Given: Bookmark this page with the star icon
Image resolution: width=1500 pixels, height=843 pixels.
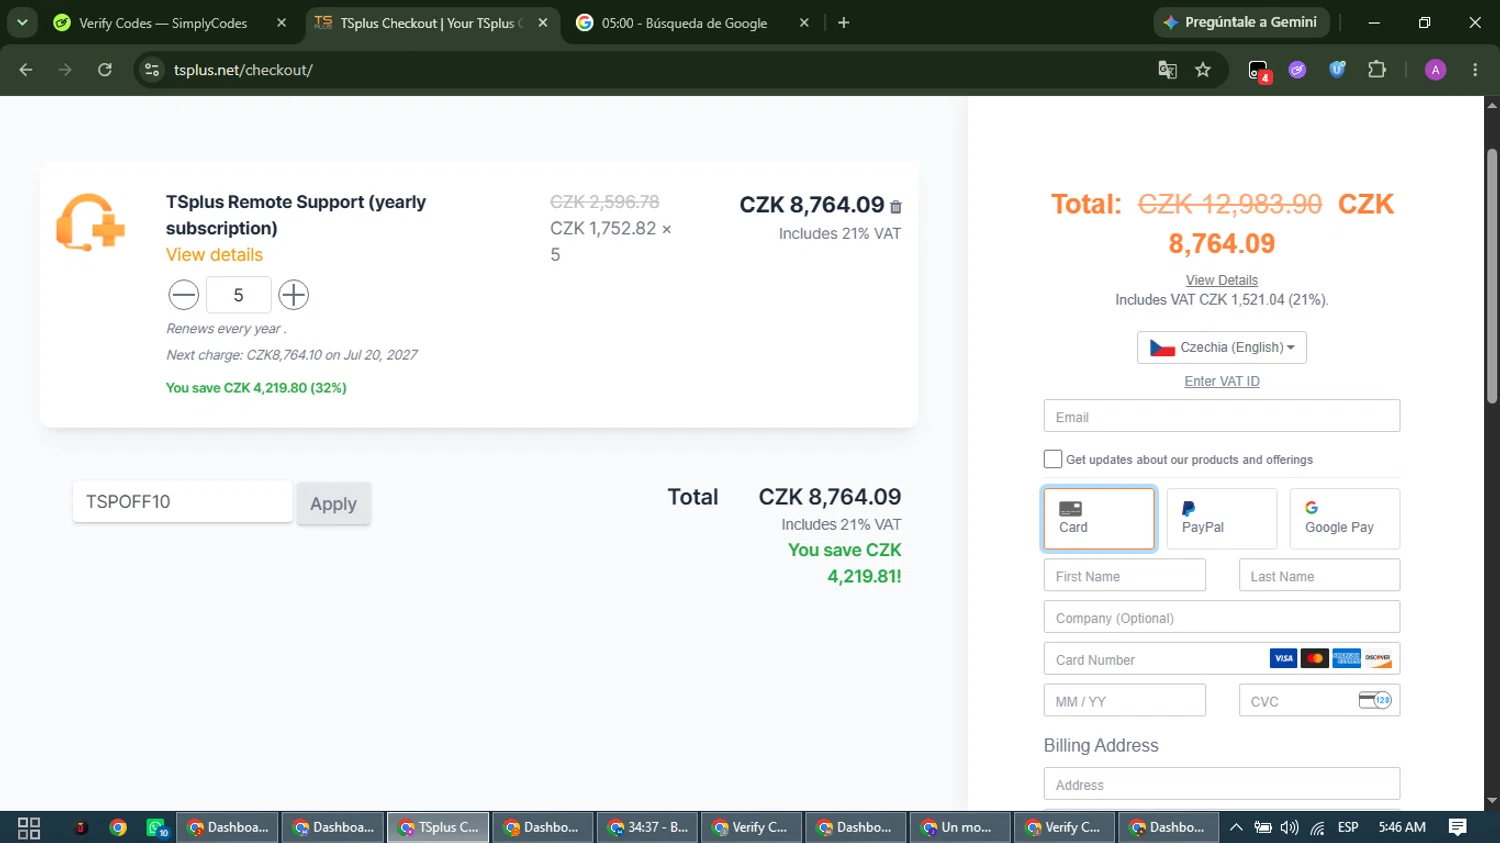Looking at the screenshot, I should 1203,70.
